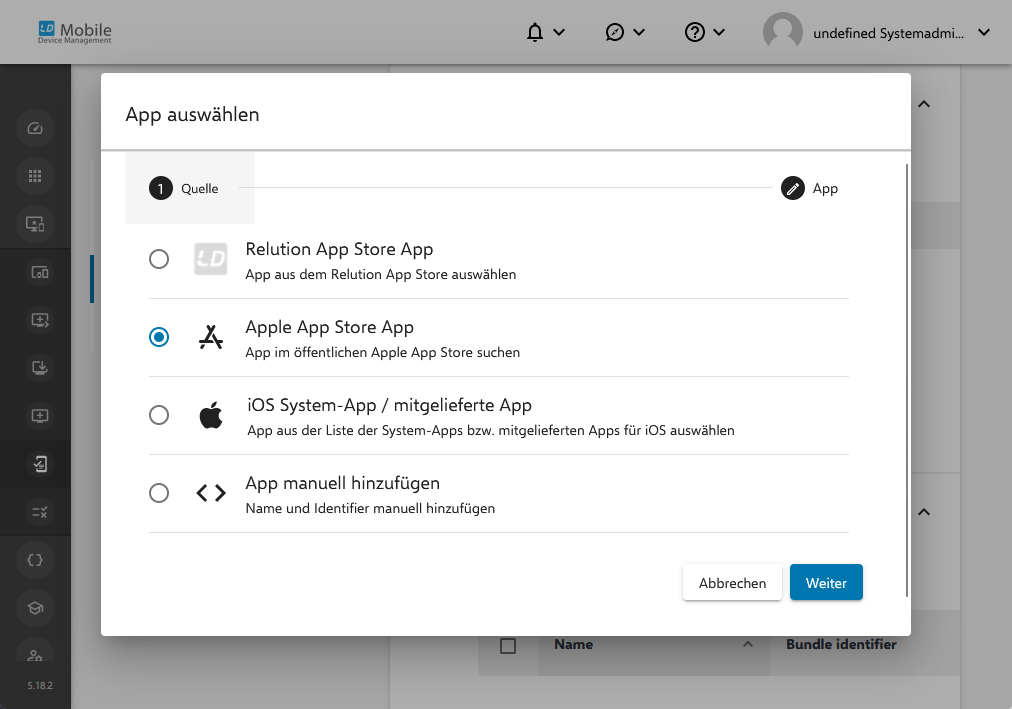Viewport: 1012px width, 709px height.
Task: Open the help question mark icon
Action: 694,32
